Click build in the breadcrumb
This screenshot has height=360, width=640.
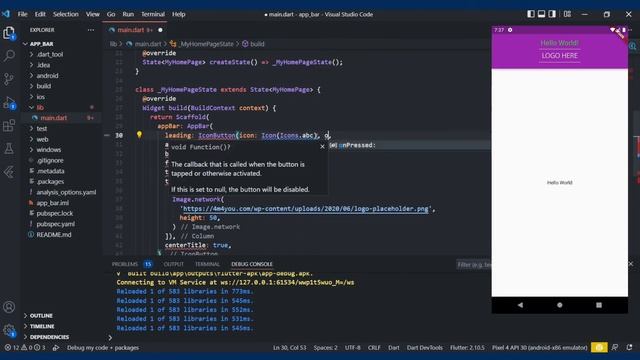tap(257, 44)
